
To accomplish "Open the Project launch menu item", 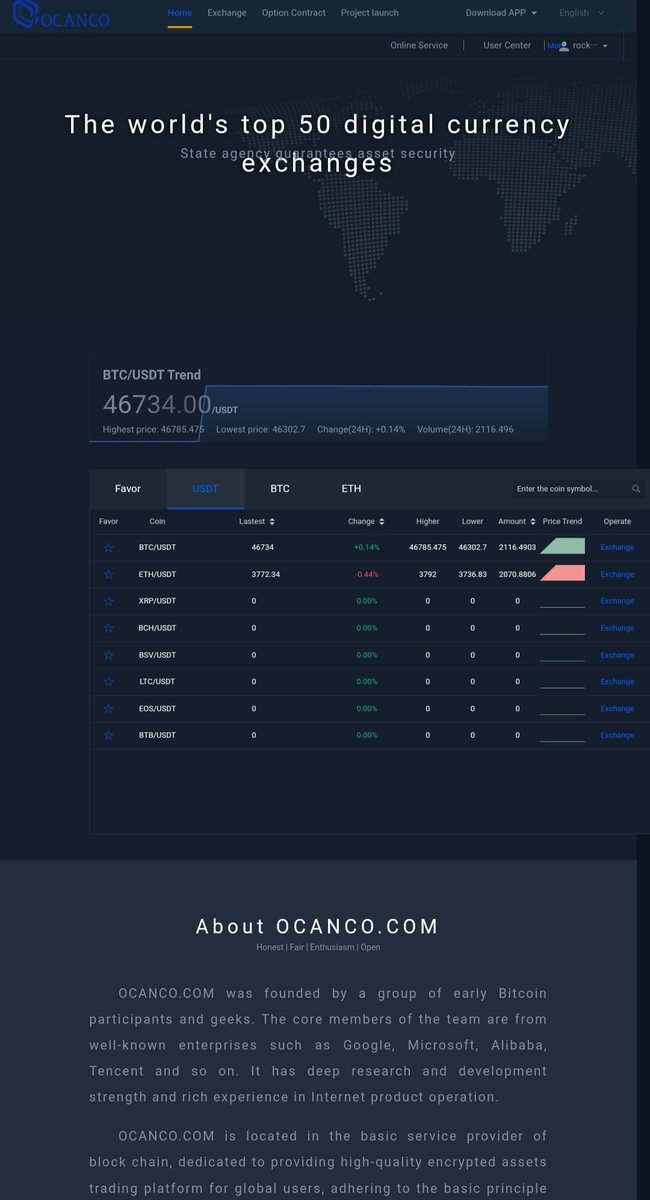I will click(370, 13).
